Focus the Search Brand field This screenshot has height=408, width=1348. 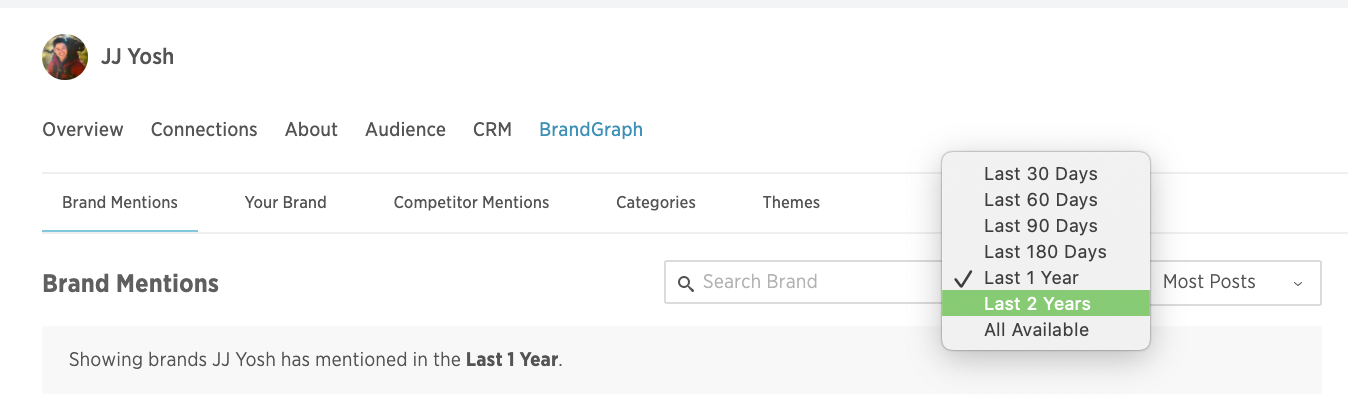point(803,283)
